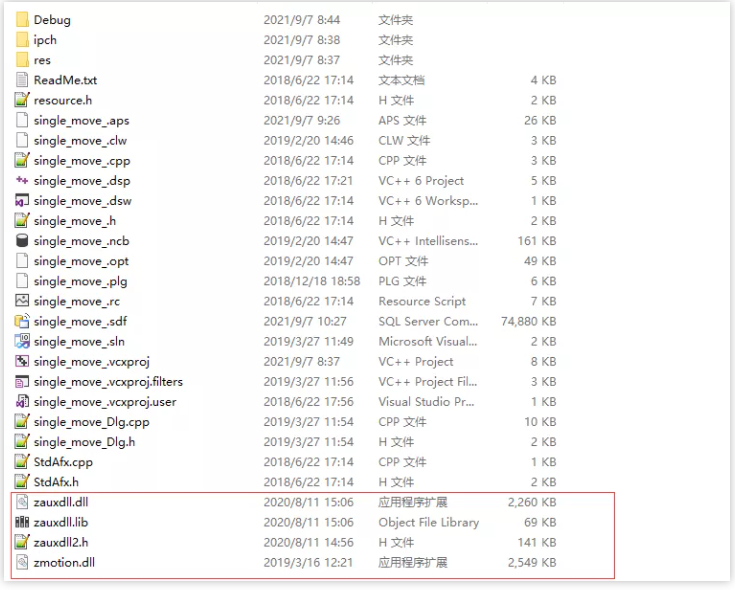Click the single_move_.clw file icon
This screenshot has height=590, width=735.
(22, 141)
